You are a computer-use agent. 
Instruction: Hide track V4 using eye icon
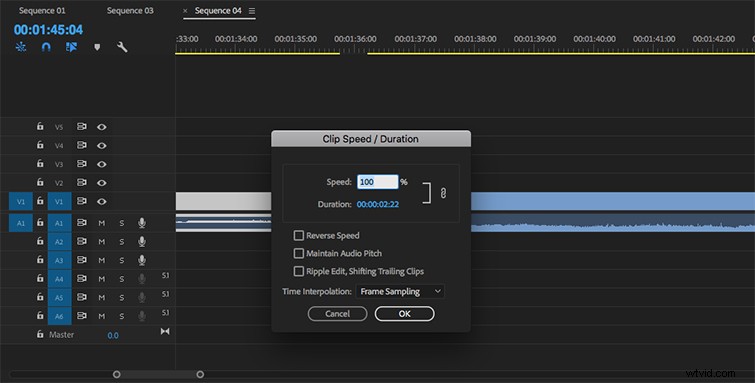101,145
